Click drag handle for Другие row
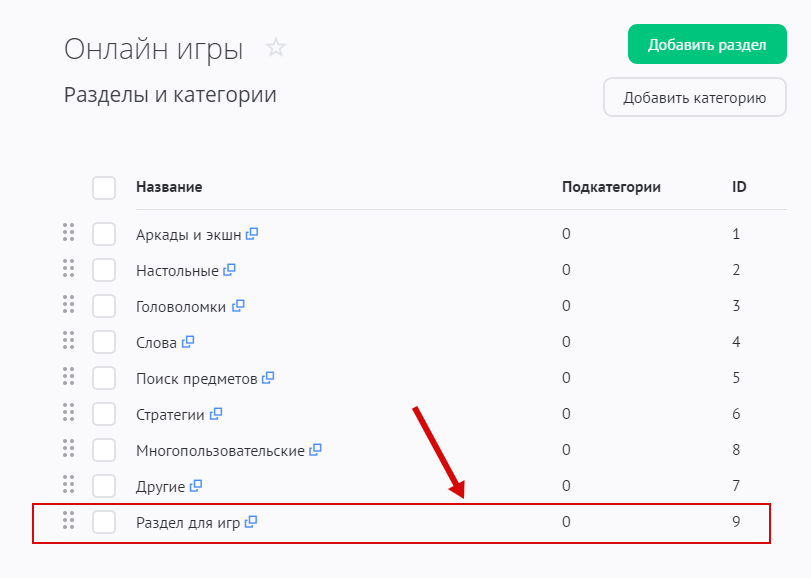 pos(69,484)
